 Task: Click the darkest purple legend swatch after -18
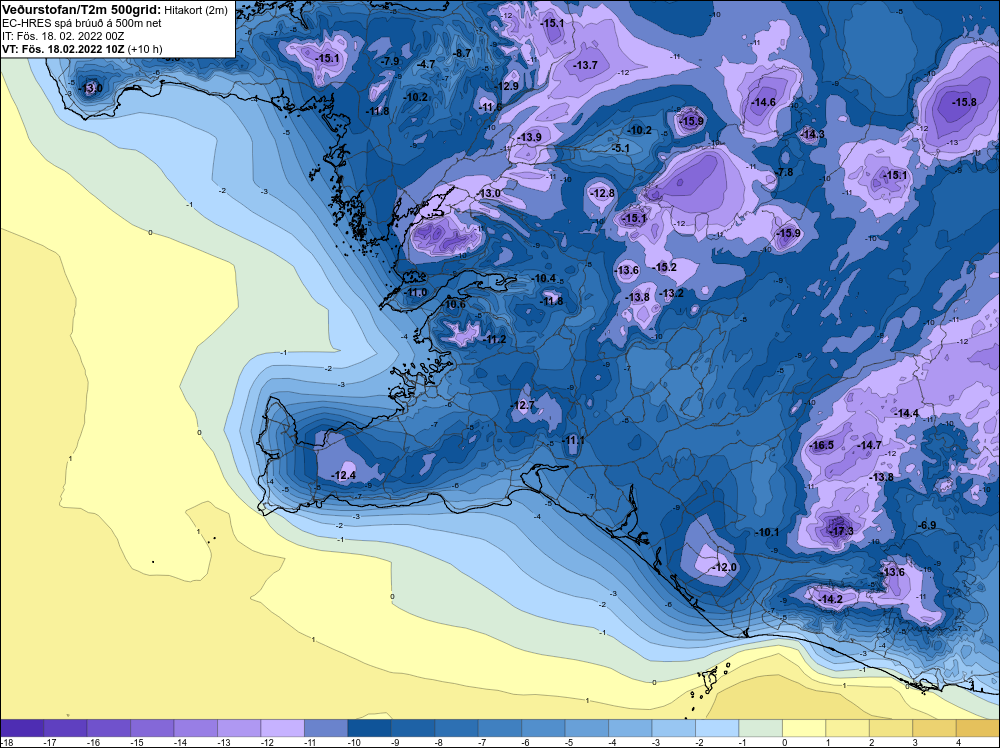click(22, 728)
